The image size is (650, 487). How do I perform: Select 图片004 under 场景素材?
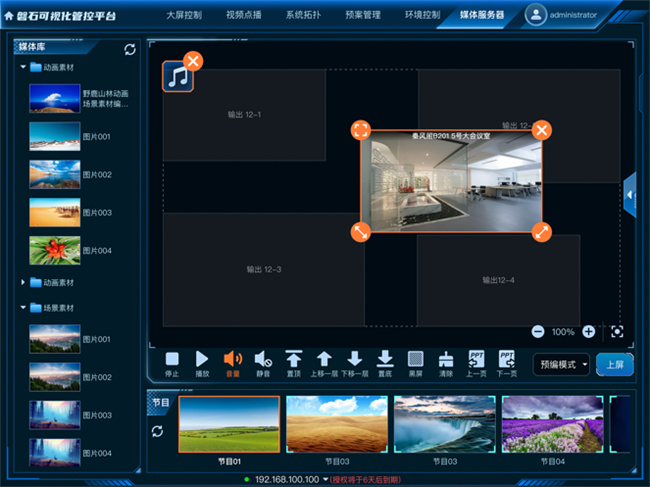coord(55,453)
